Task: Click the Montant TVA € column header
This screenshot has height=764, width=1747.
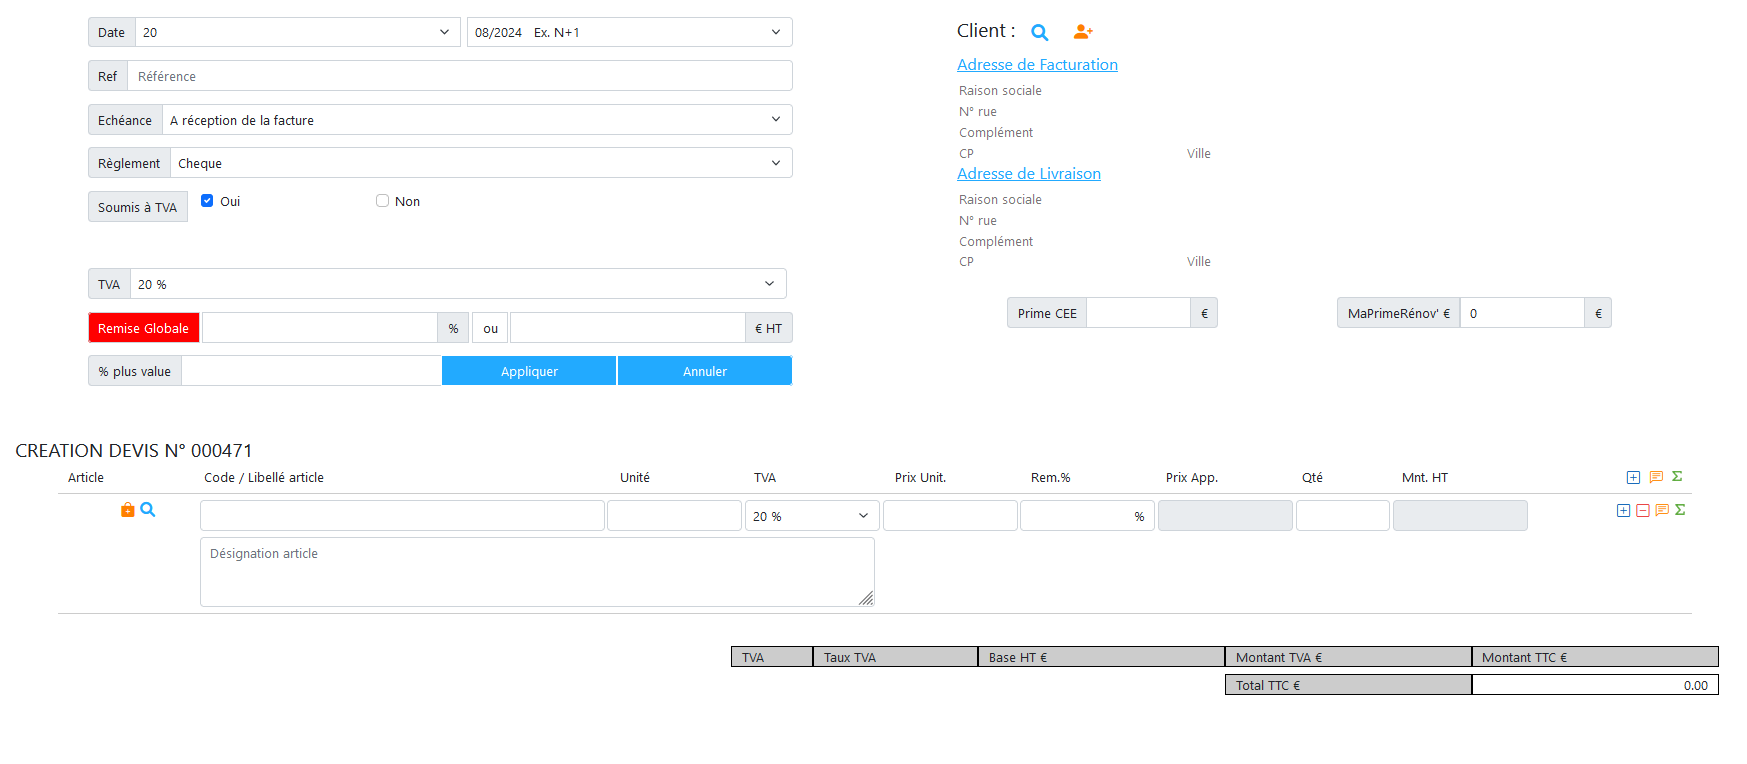Action: pos(1348,657)
